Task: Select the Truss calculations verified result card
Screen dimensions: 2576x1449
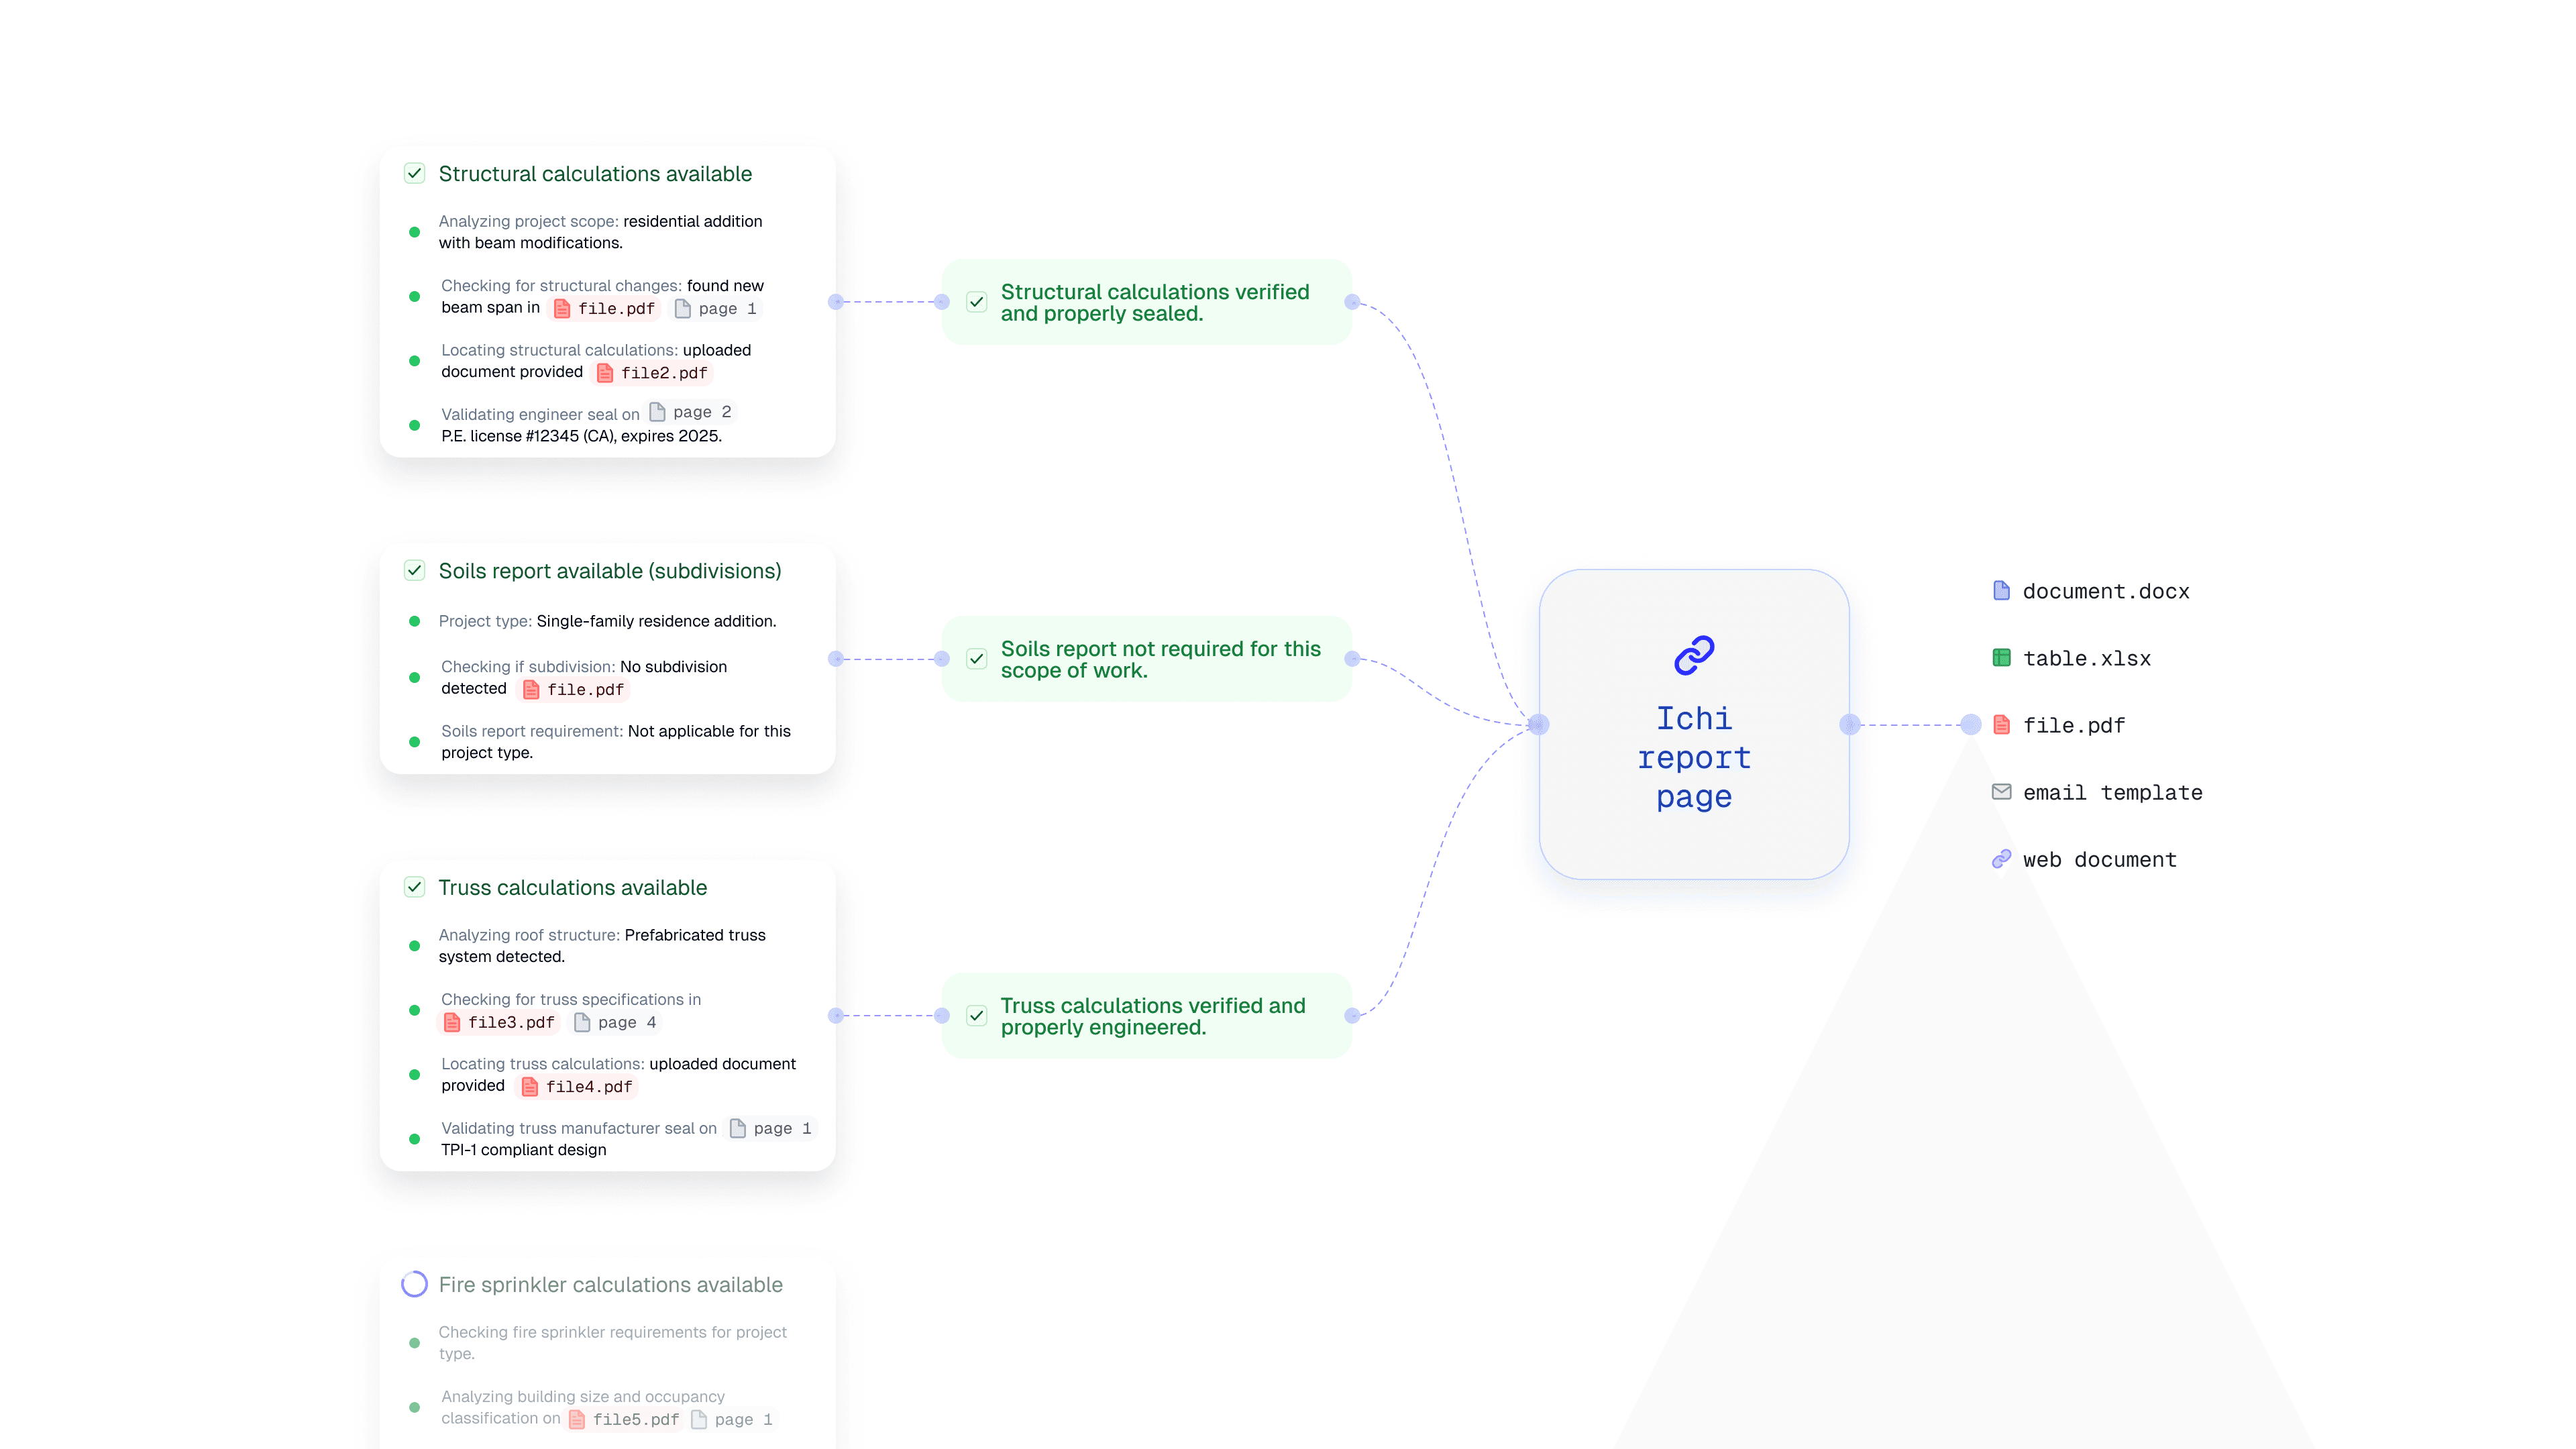Action: (x=1152, y=1016)
